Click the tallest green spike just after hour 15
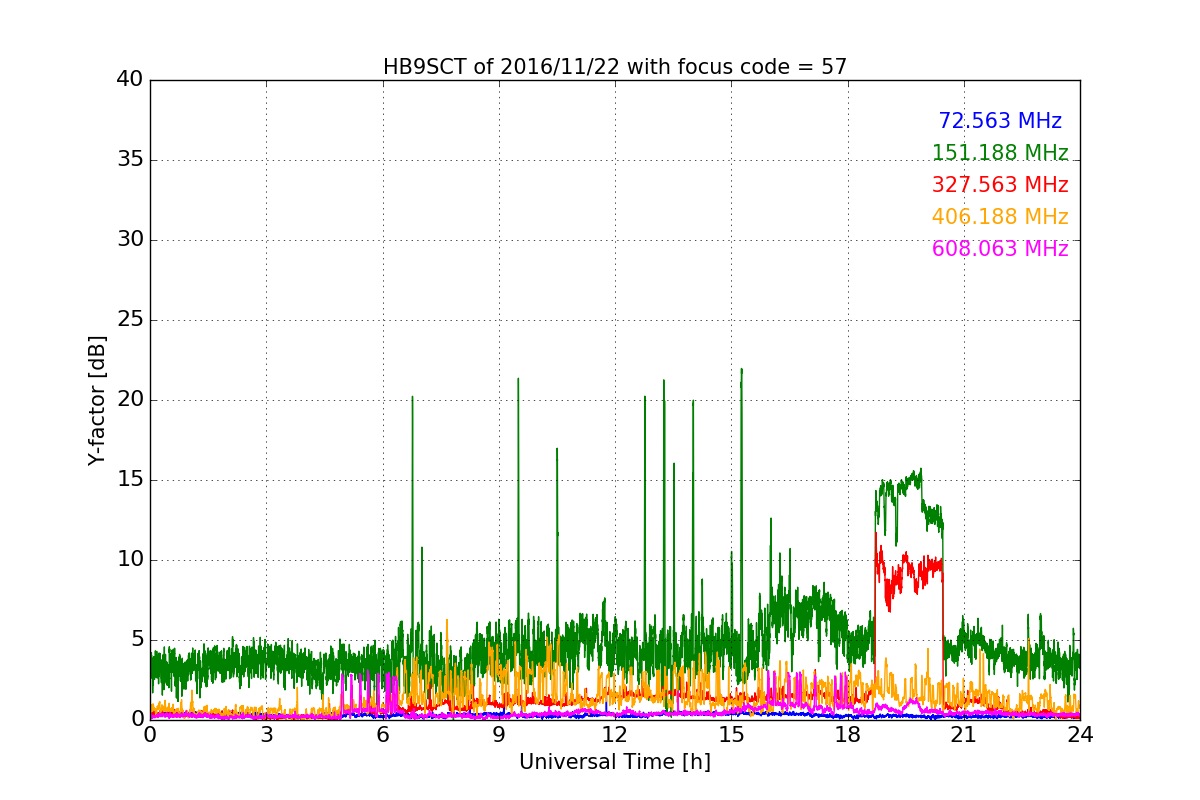This screenshot has height=800, width=1200. (x=741, y=500)
